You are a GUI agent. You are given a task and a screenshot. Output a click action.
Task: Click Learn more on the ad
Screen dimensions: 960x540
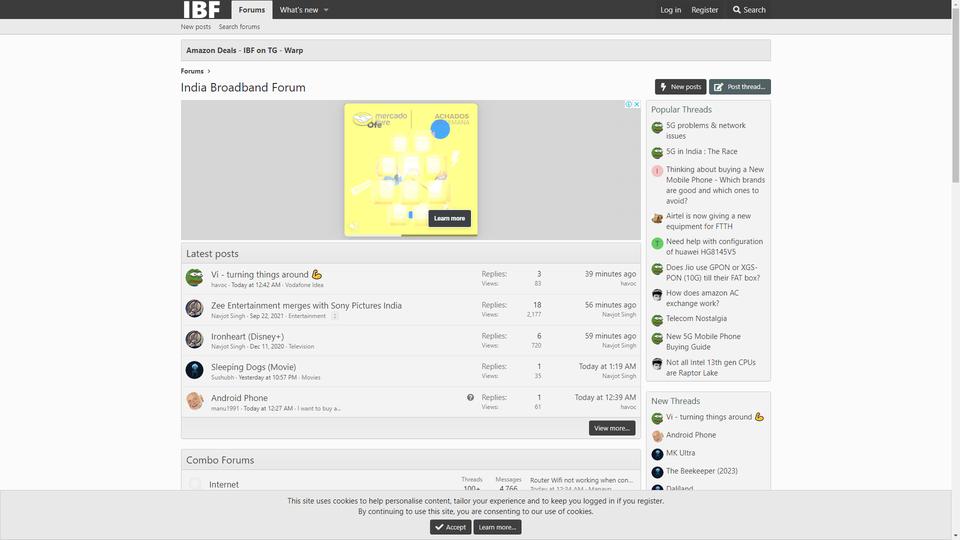point(449,219)
